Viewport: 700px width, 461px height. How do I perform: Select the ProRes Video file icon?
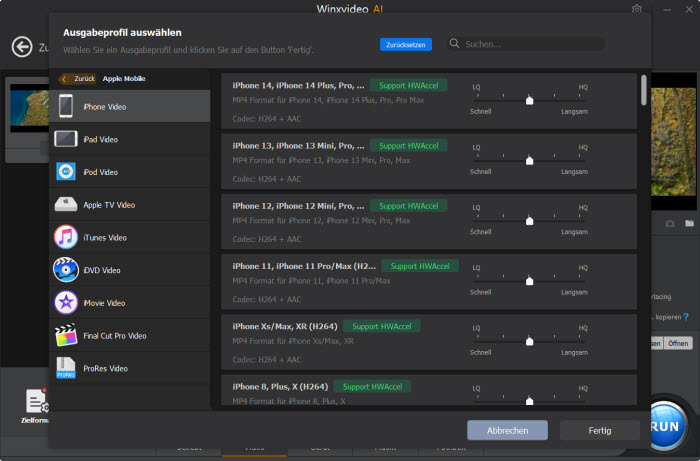[x=66, y=368]
